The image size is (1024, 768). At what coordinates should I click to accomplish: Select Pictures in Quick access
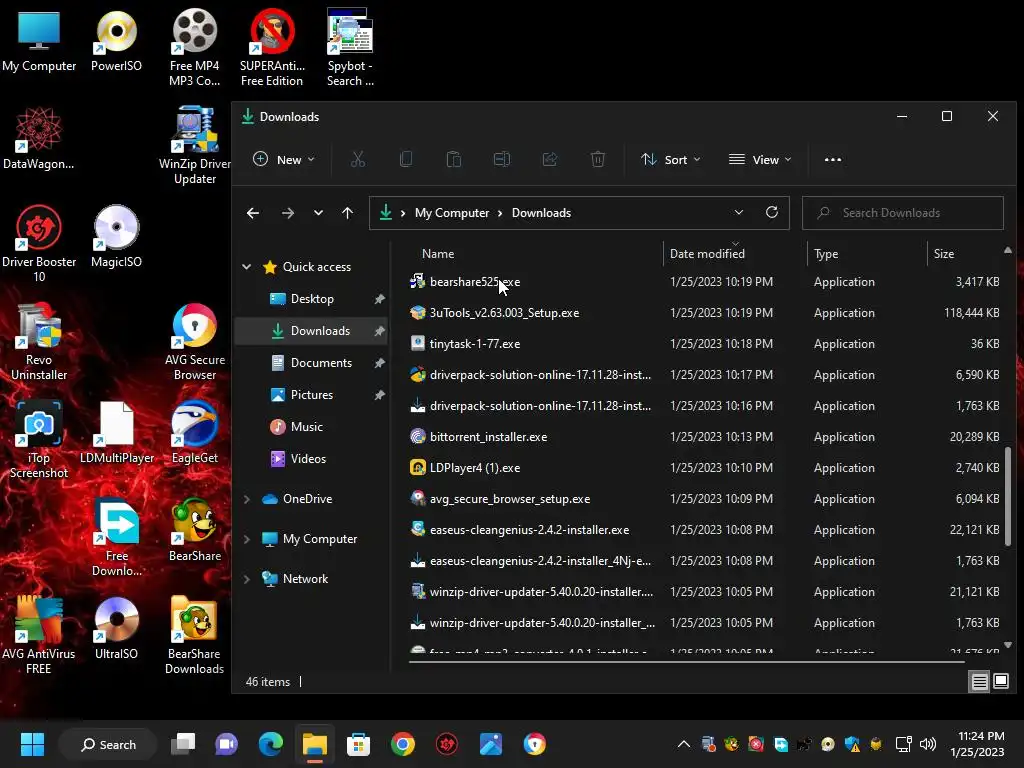click(x=311, y=394)
